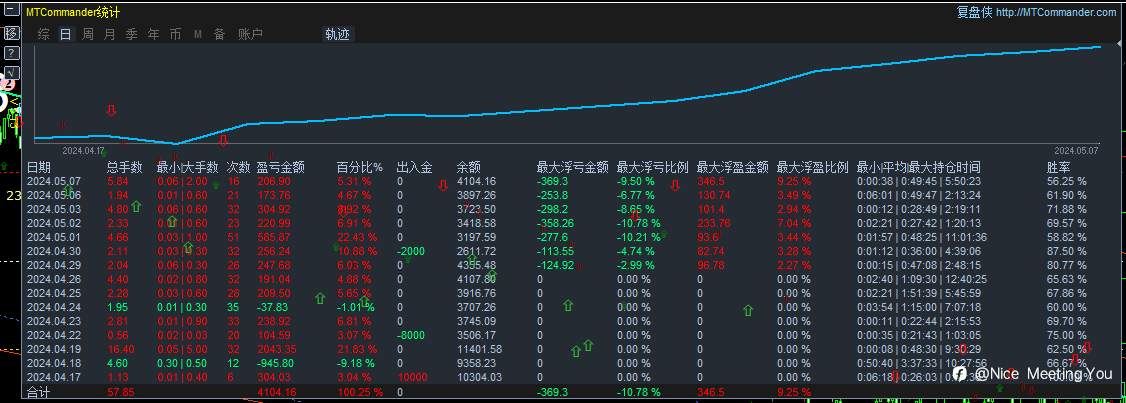Click the 585.87 profit value
This screenshot has width=1126, height=403.
click(x=274, y=237)
